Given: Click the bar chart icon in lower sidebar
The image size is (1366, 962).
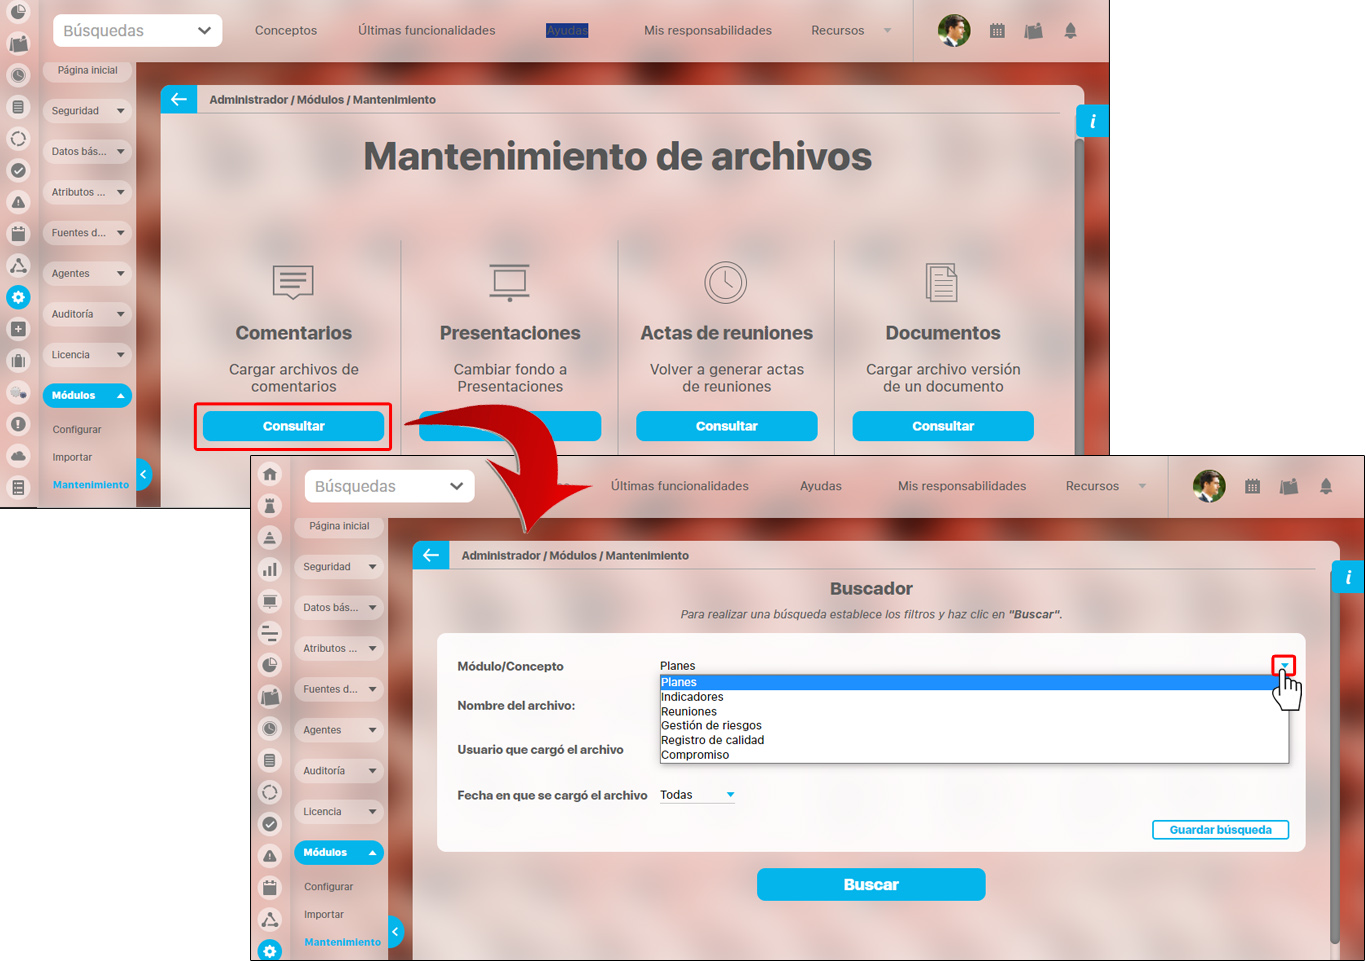Looking at the screenshot, I should click(x=270, y=569).
